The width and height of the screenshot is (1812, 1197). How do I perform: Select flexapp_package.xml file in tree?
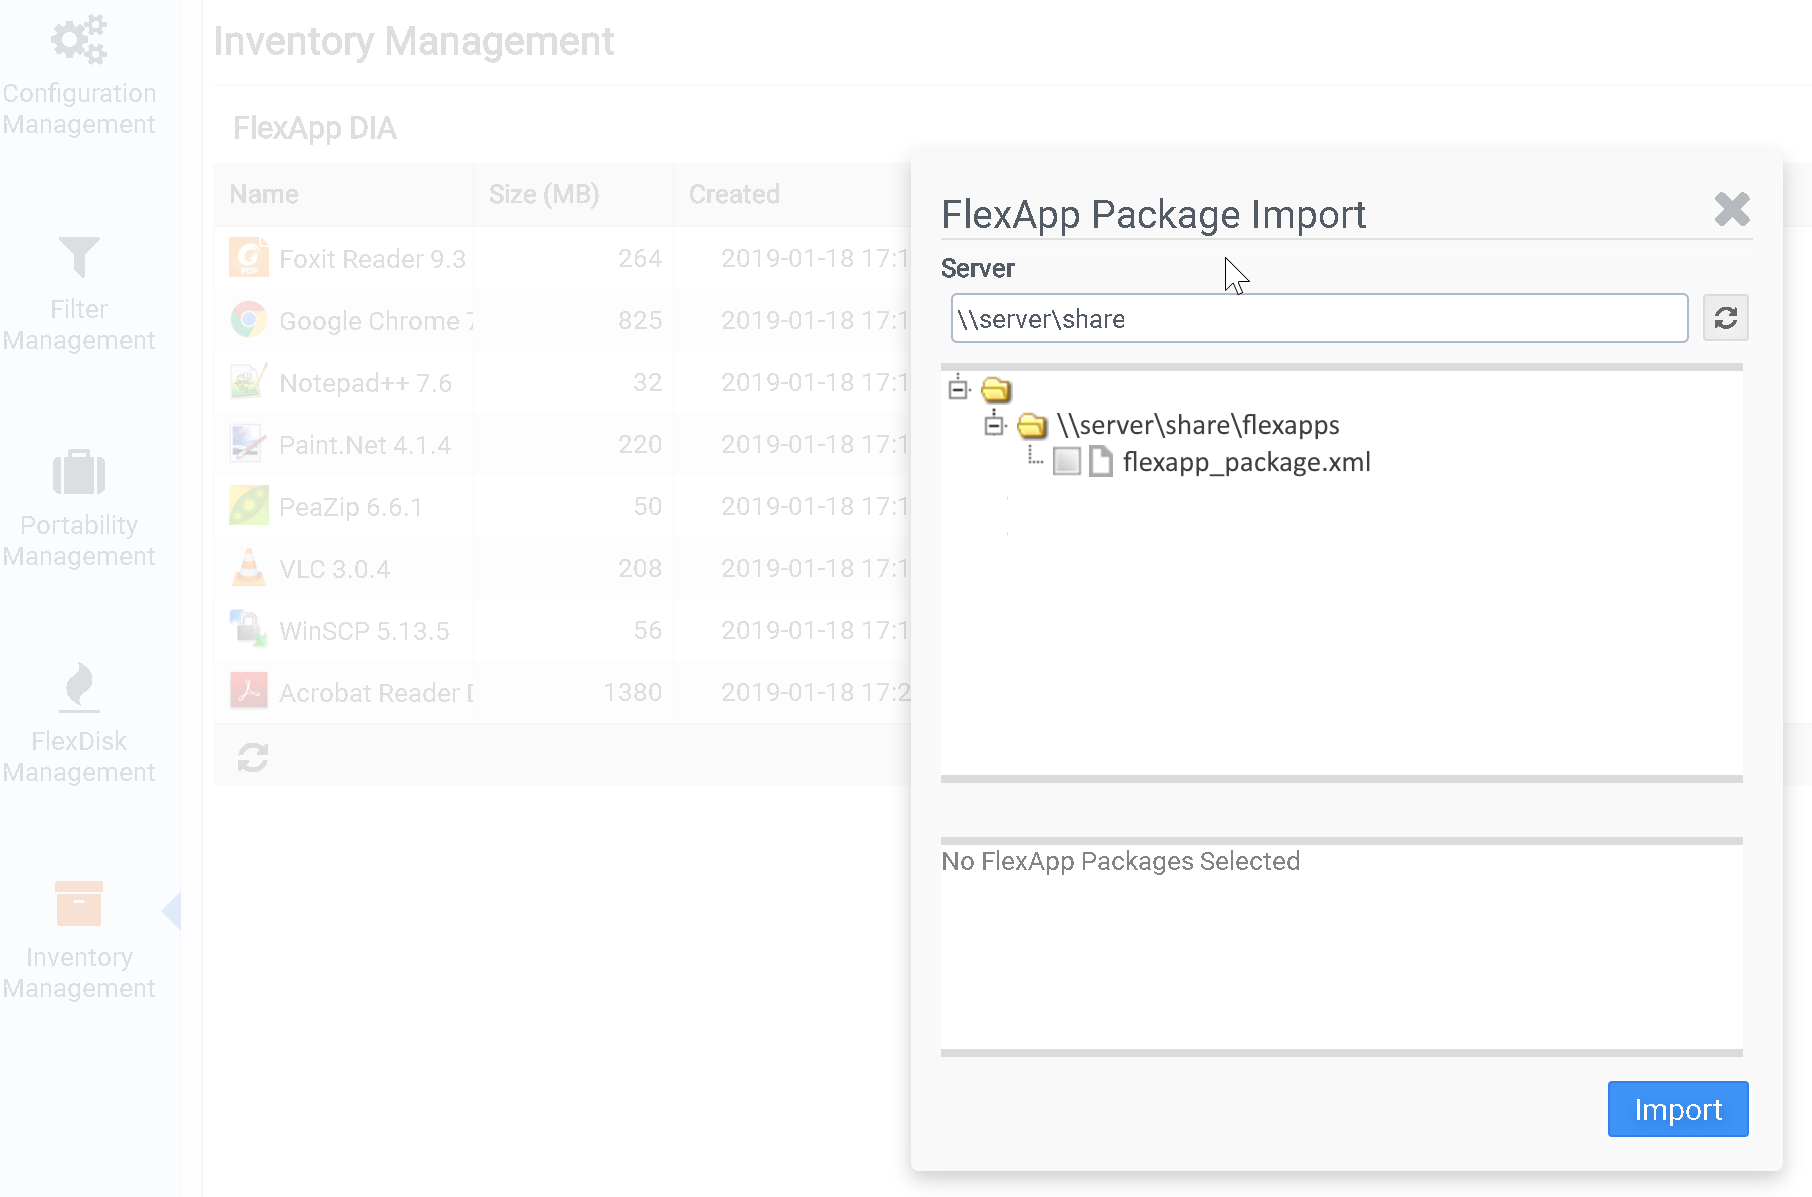(x=1245, y=462)
